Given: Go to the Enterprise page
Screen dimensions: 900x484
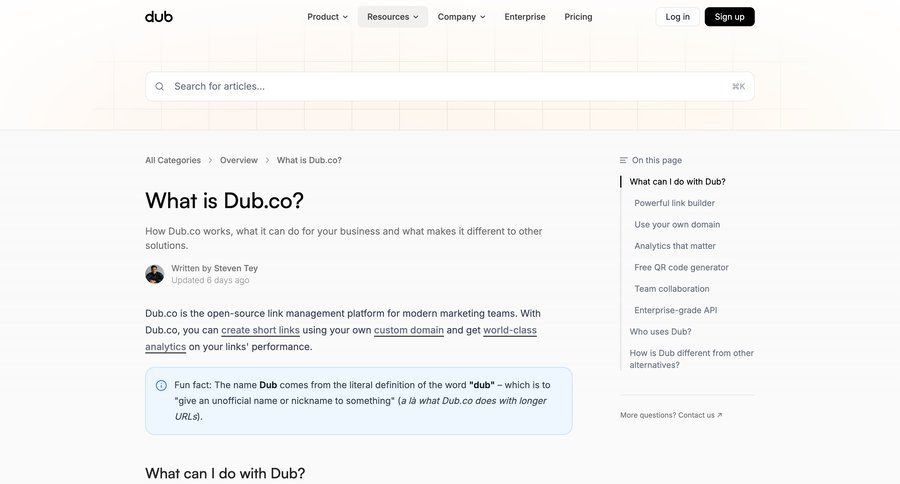Looking at the screenshot, I should 525,17.
